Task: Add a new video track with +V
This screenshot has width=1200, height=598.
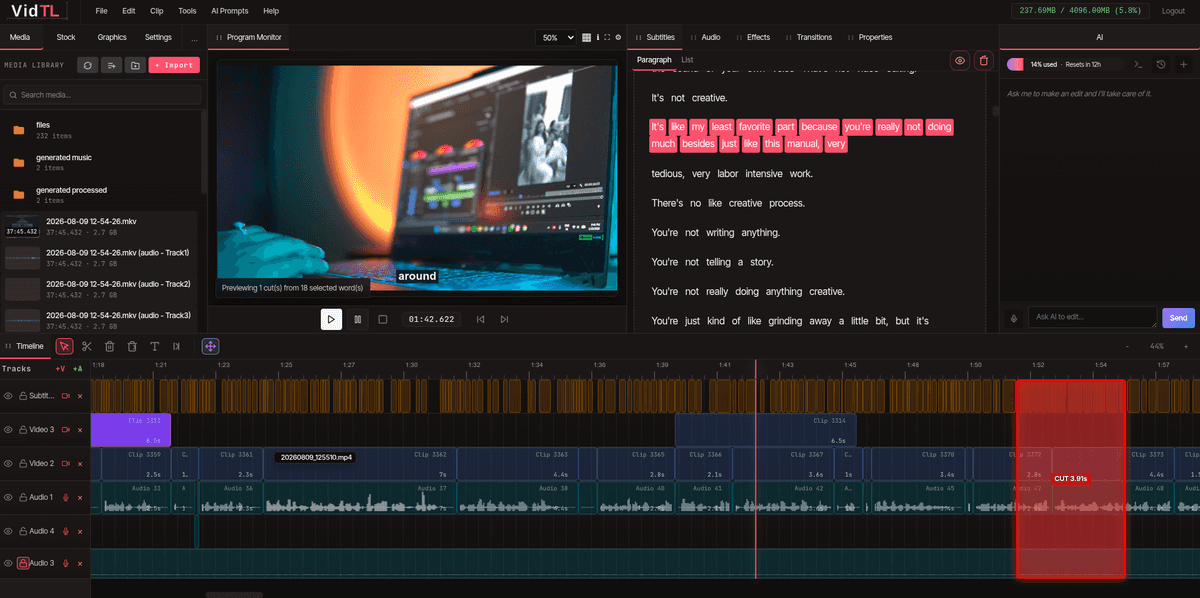Action: tap(60, 369)
